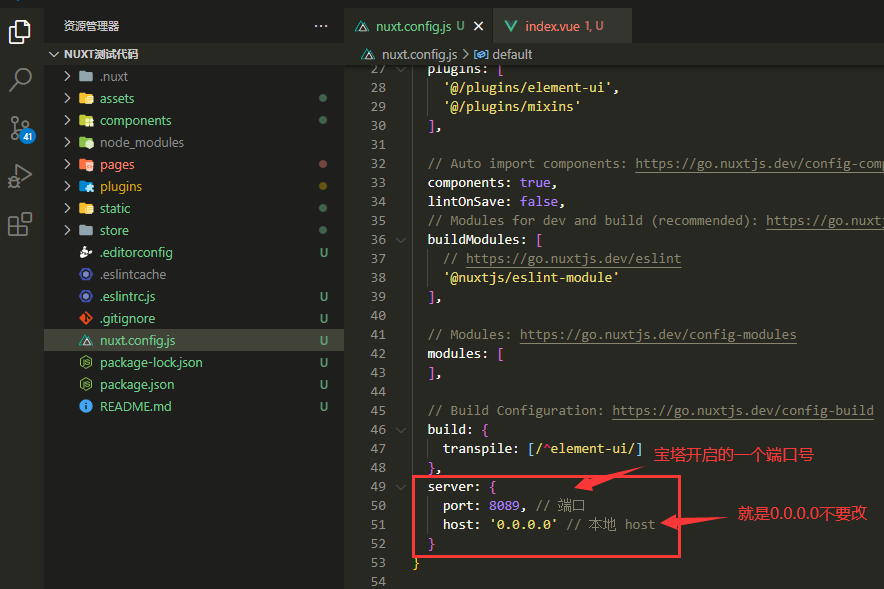Expand the store folder chevron

(x=68, y=230)
